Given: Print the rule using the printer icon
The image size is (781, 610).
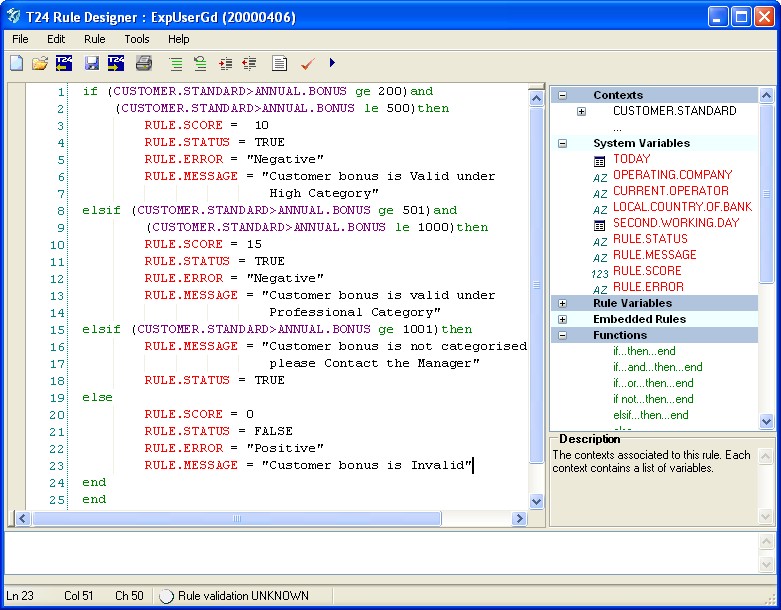Looking at the screenshot, I should tap(144, 63).
